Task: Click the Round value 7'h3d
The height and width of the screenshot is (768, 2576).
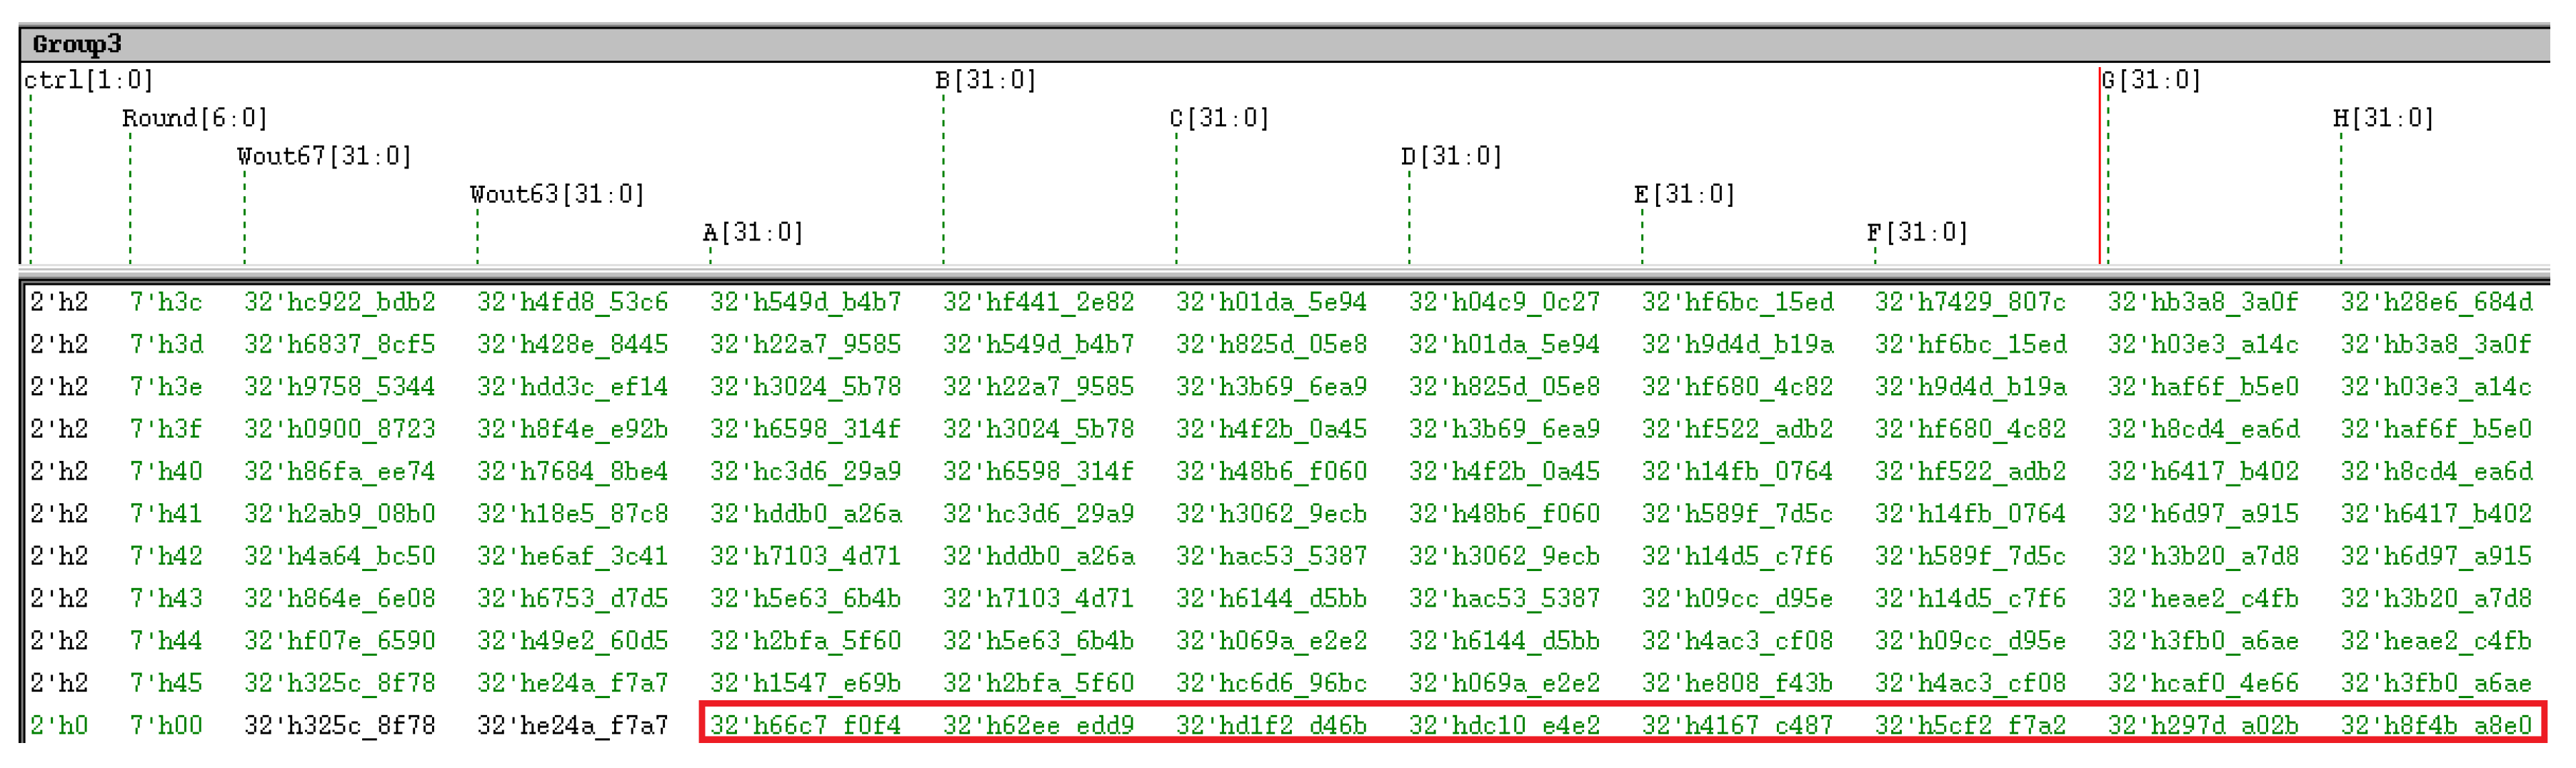Action: click(x=166, y=345)
